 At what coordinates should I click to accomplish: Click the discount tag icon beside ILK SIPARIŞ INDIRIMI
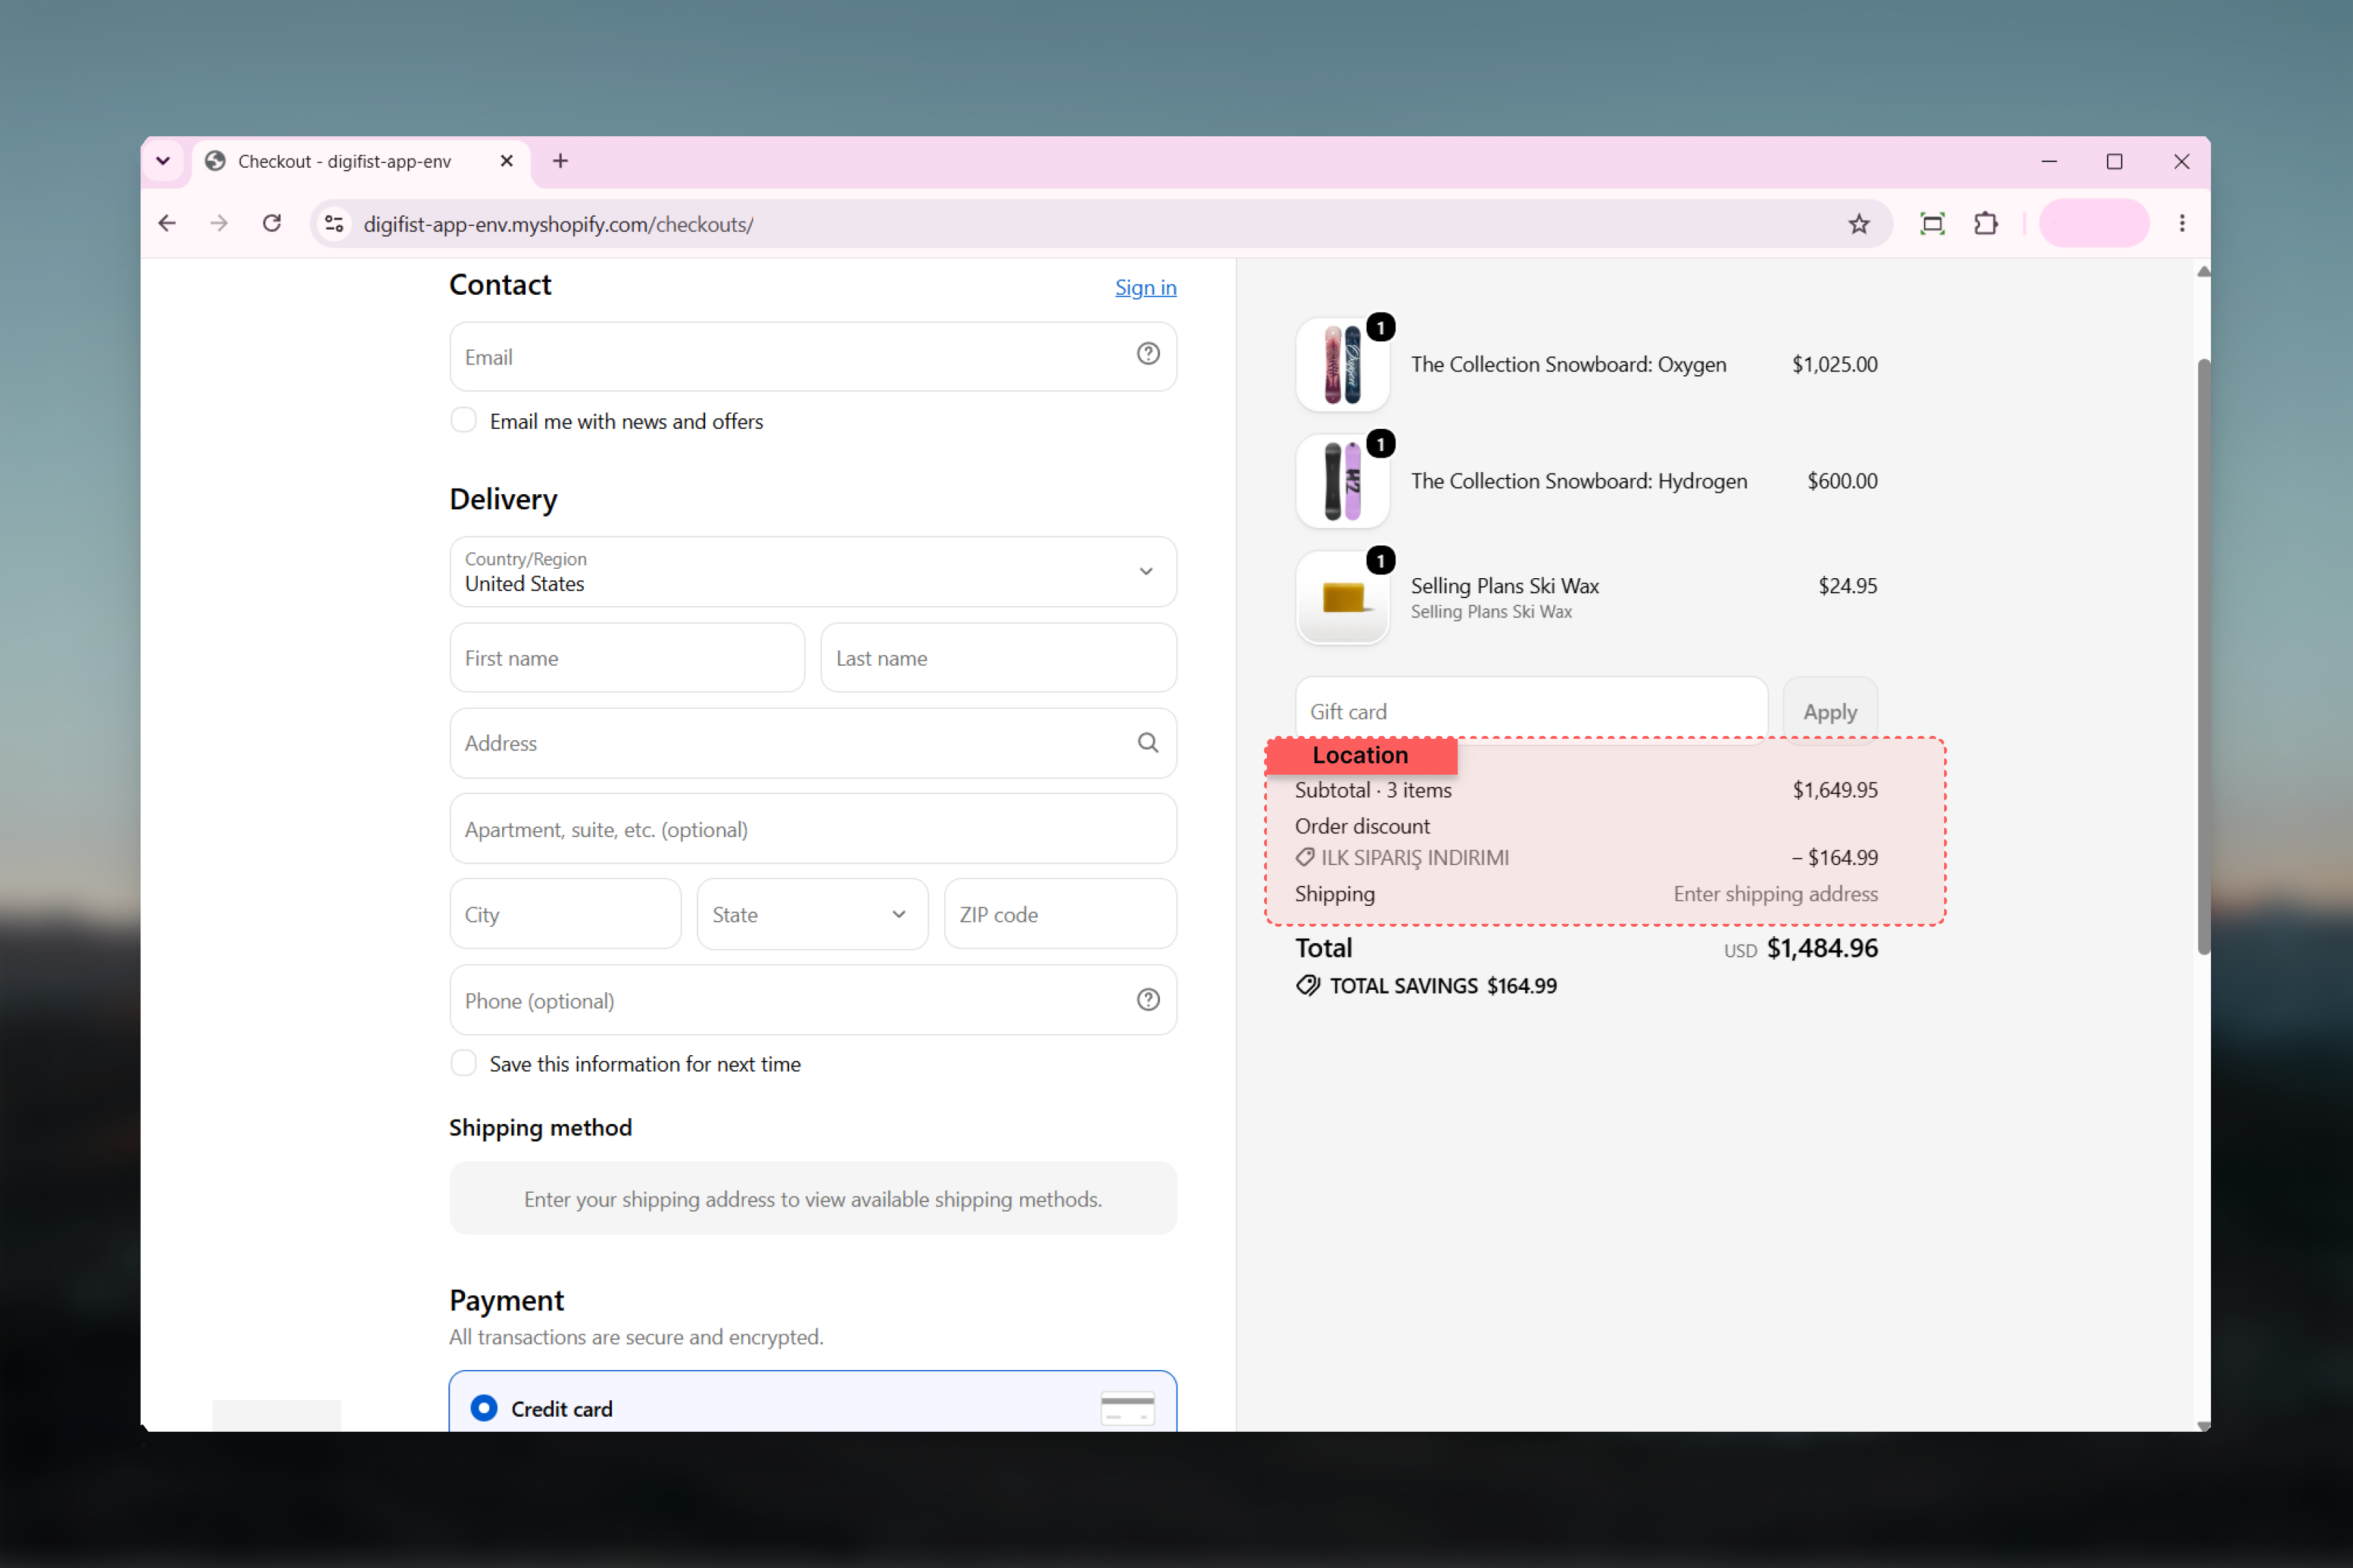(1305, 857)
